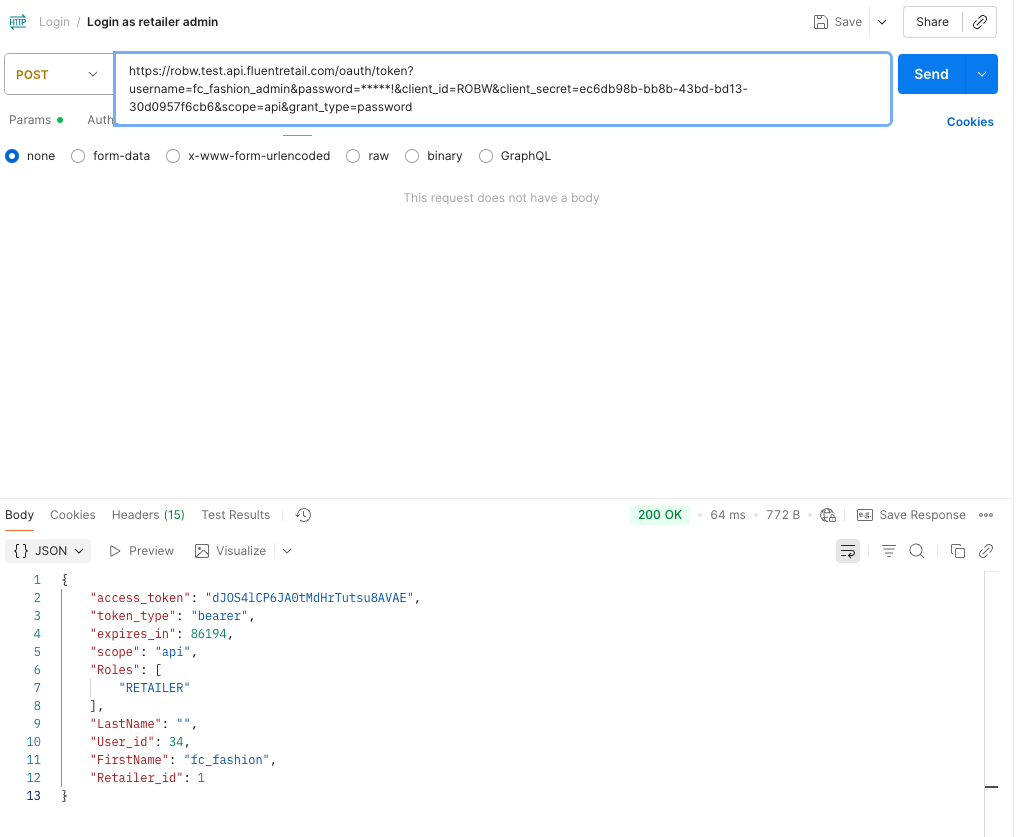The width and height of the screenshot is (1017, 837).
Task: Select the GraphQL body radio button
Action: pyautogui.click(x=486, y=156)
